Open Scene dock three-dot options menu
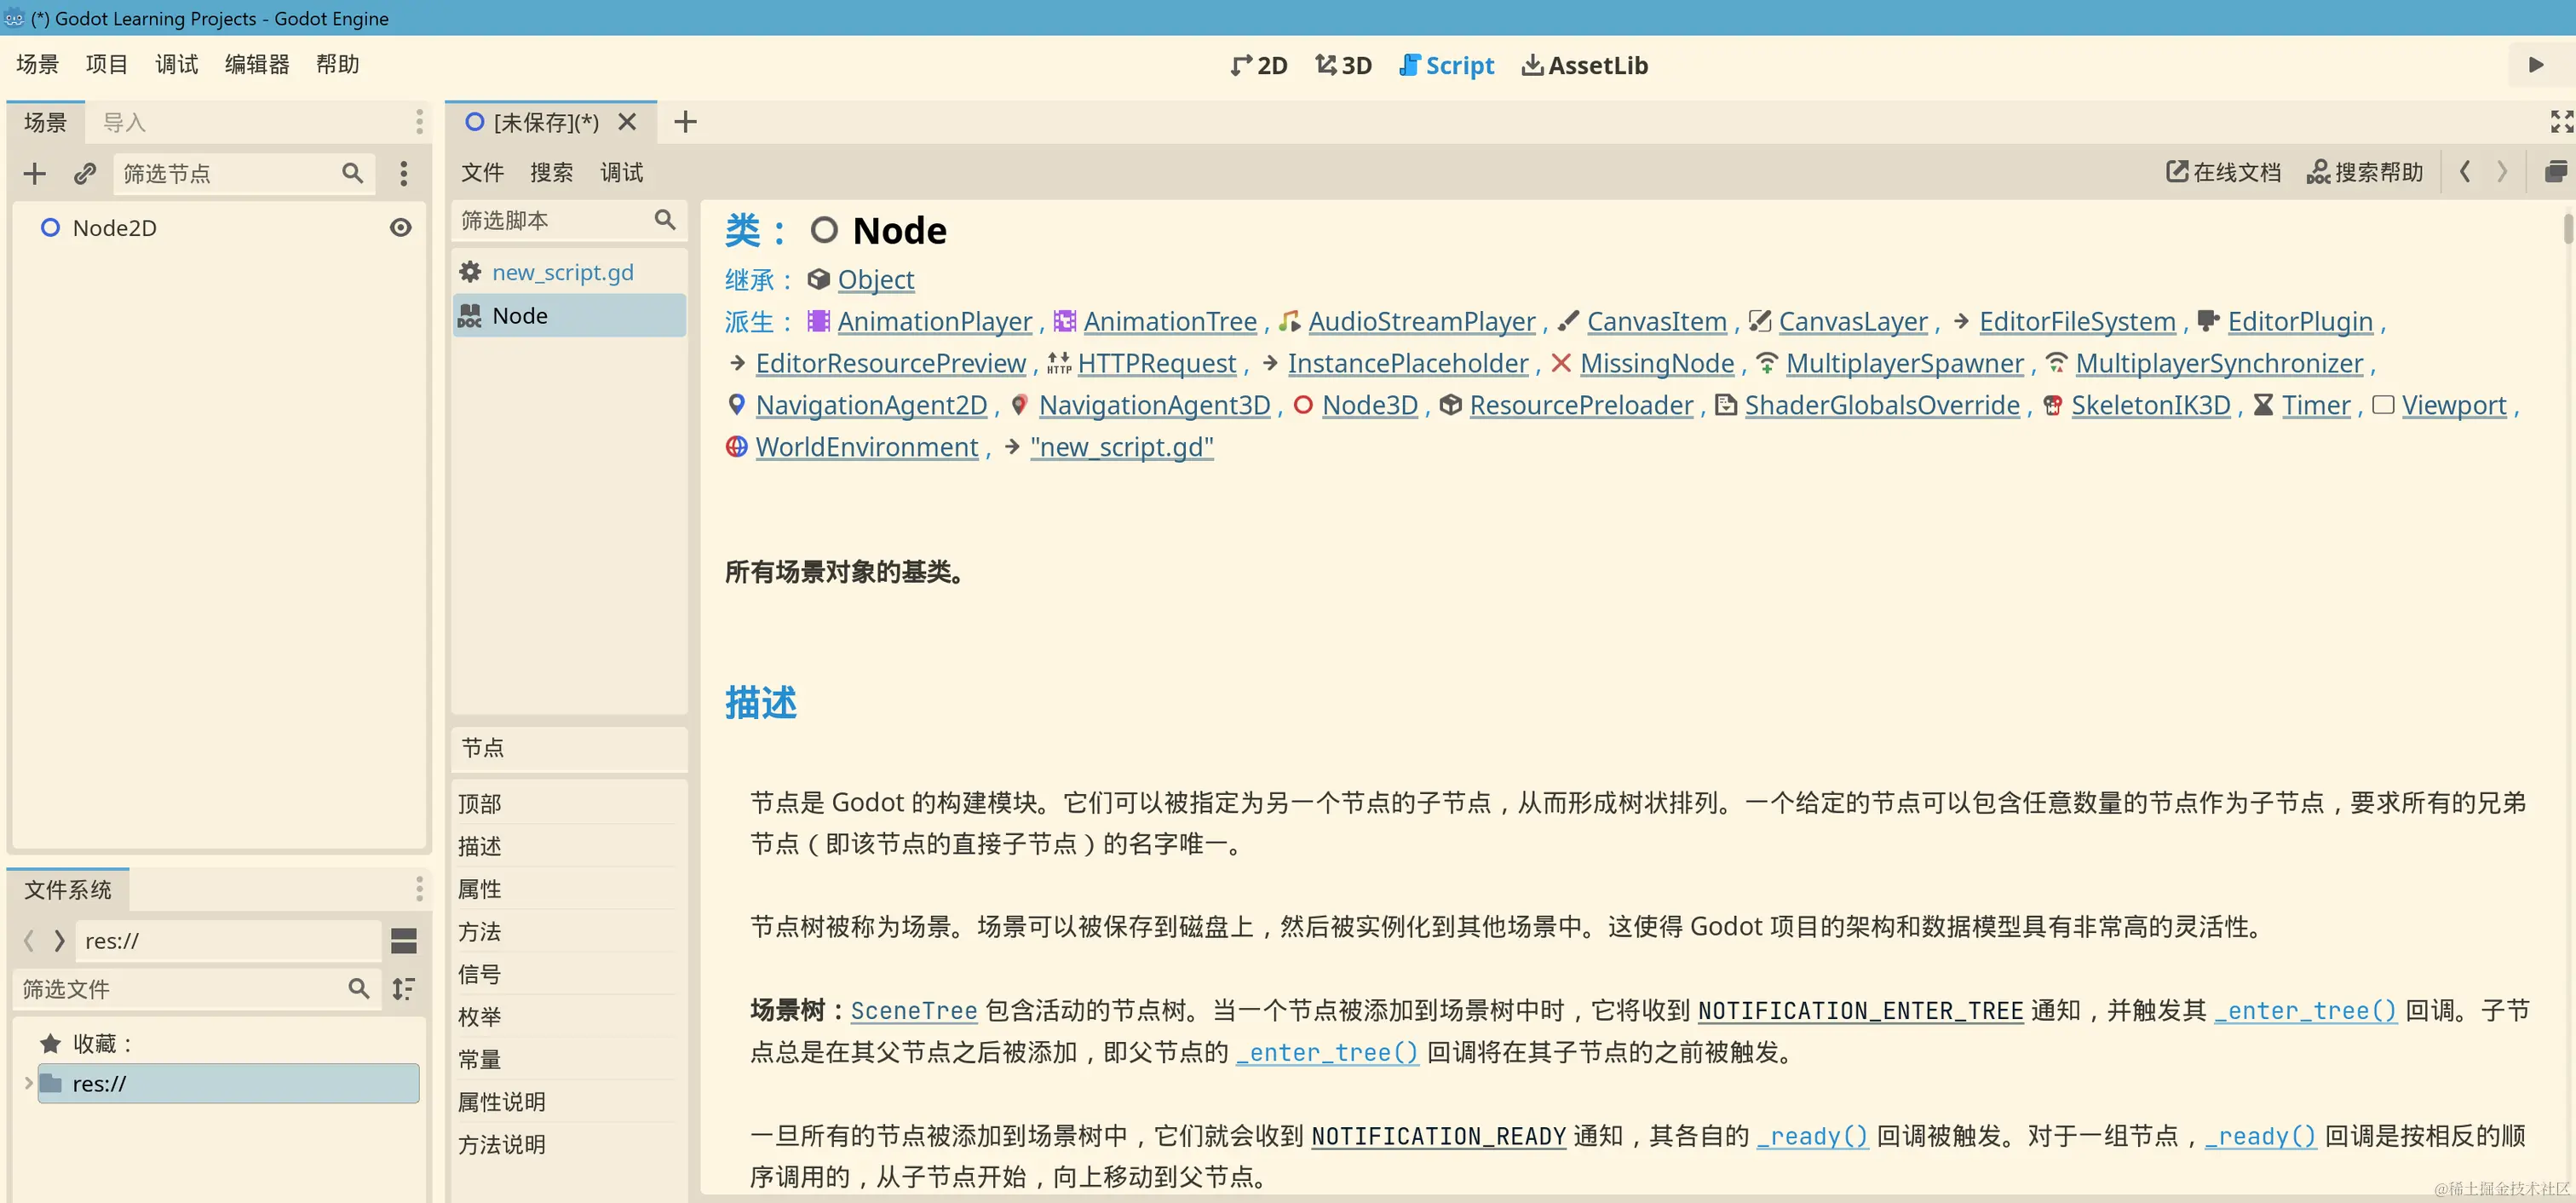The width and height of the screenshot is (2576, 1203). coord(419,122)
